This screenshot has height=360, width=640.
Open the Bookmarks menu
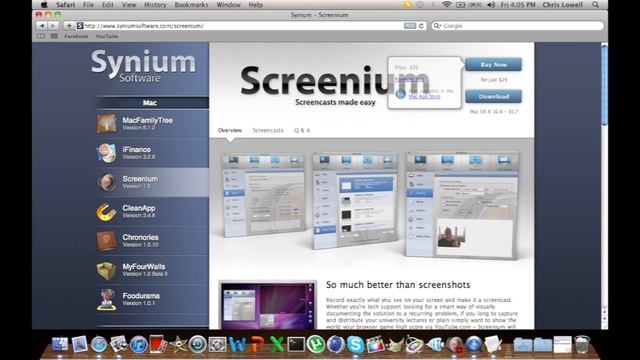(x=191, y=4)
